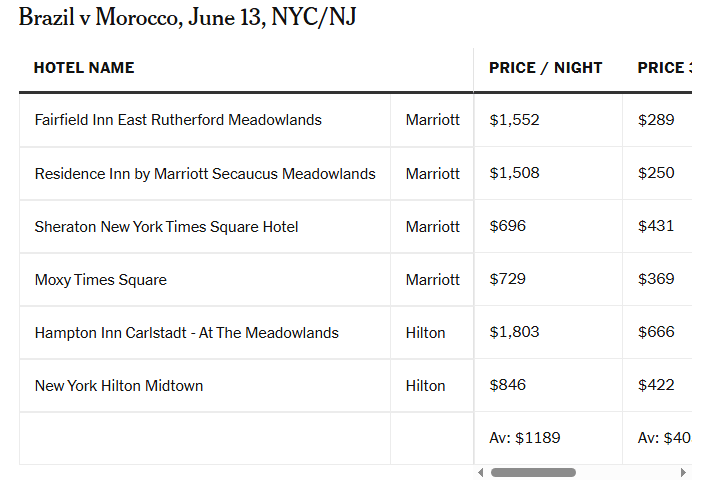Select Hampton Inn Carlstadt - At The Meadowlands
Screen dimensions: 701x490
click(186, 333)
